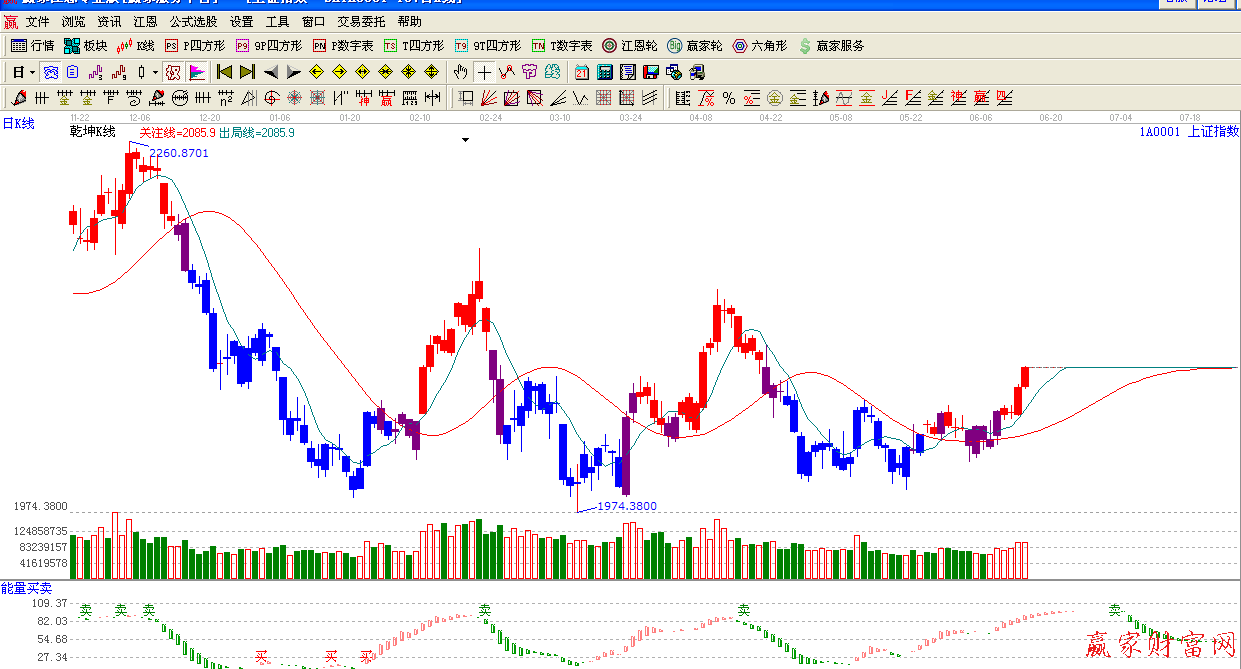Toggle the red framed pattern button

173,72
